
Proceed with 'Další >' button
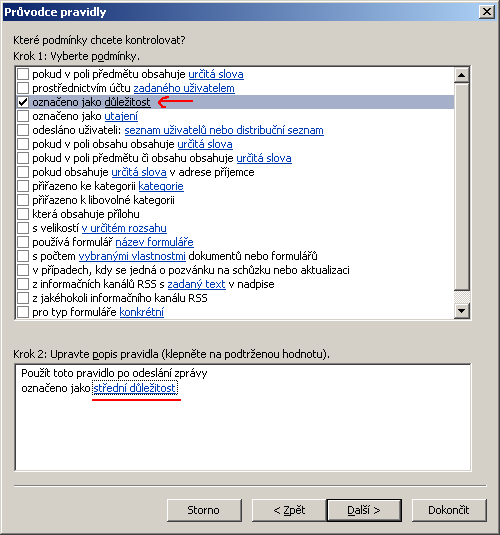click(x=364, y=510)
